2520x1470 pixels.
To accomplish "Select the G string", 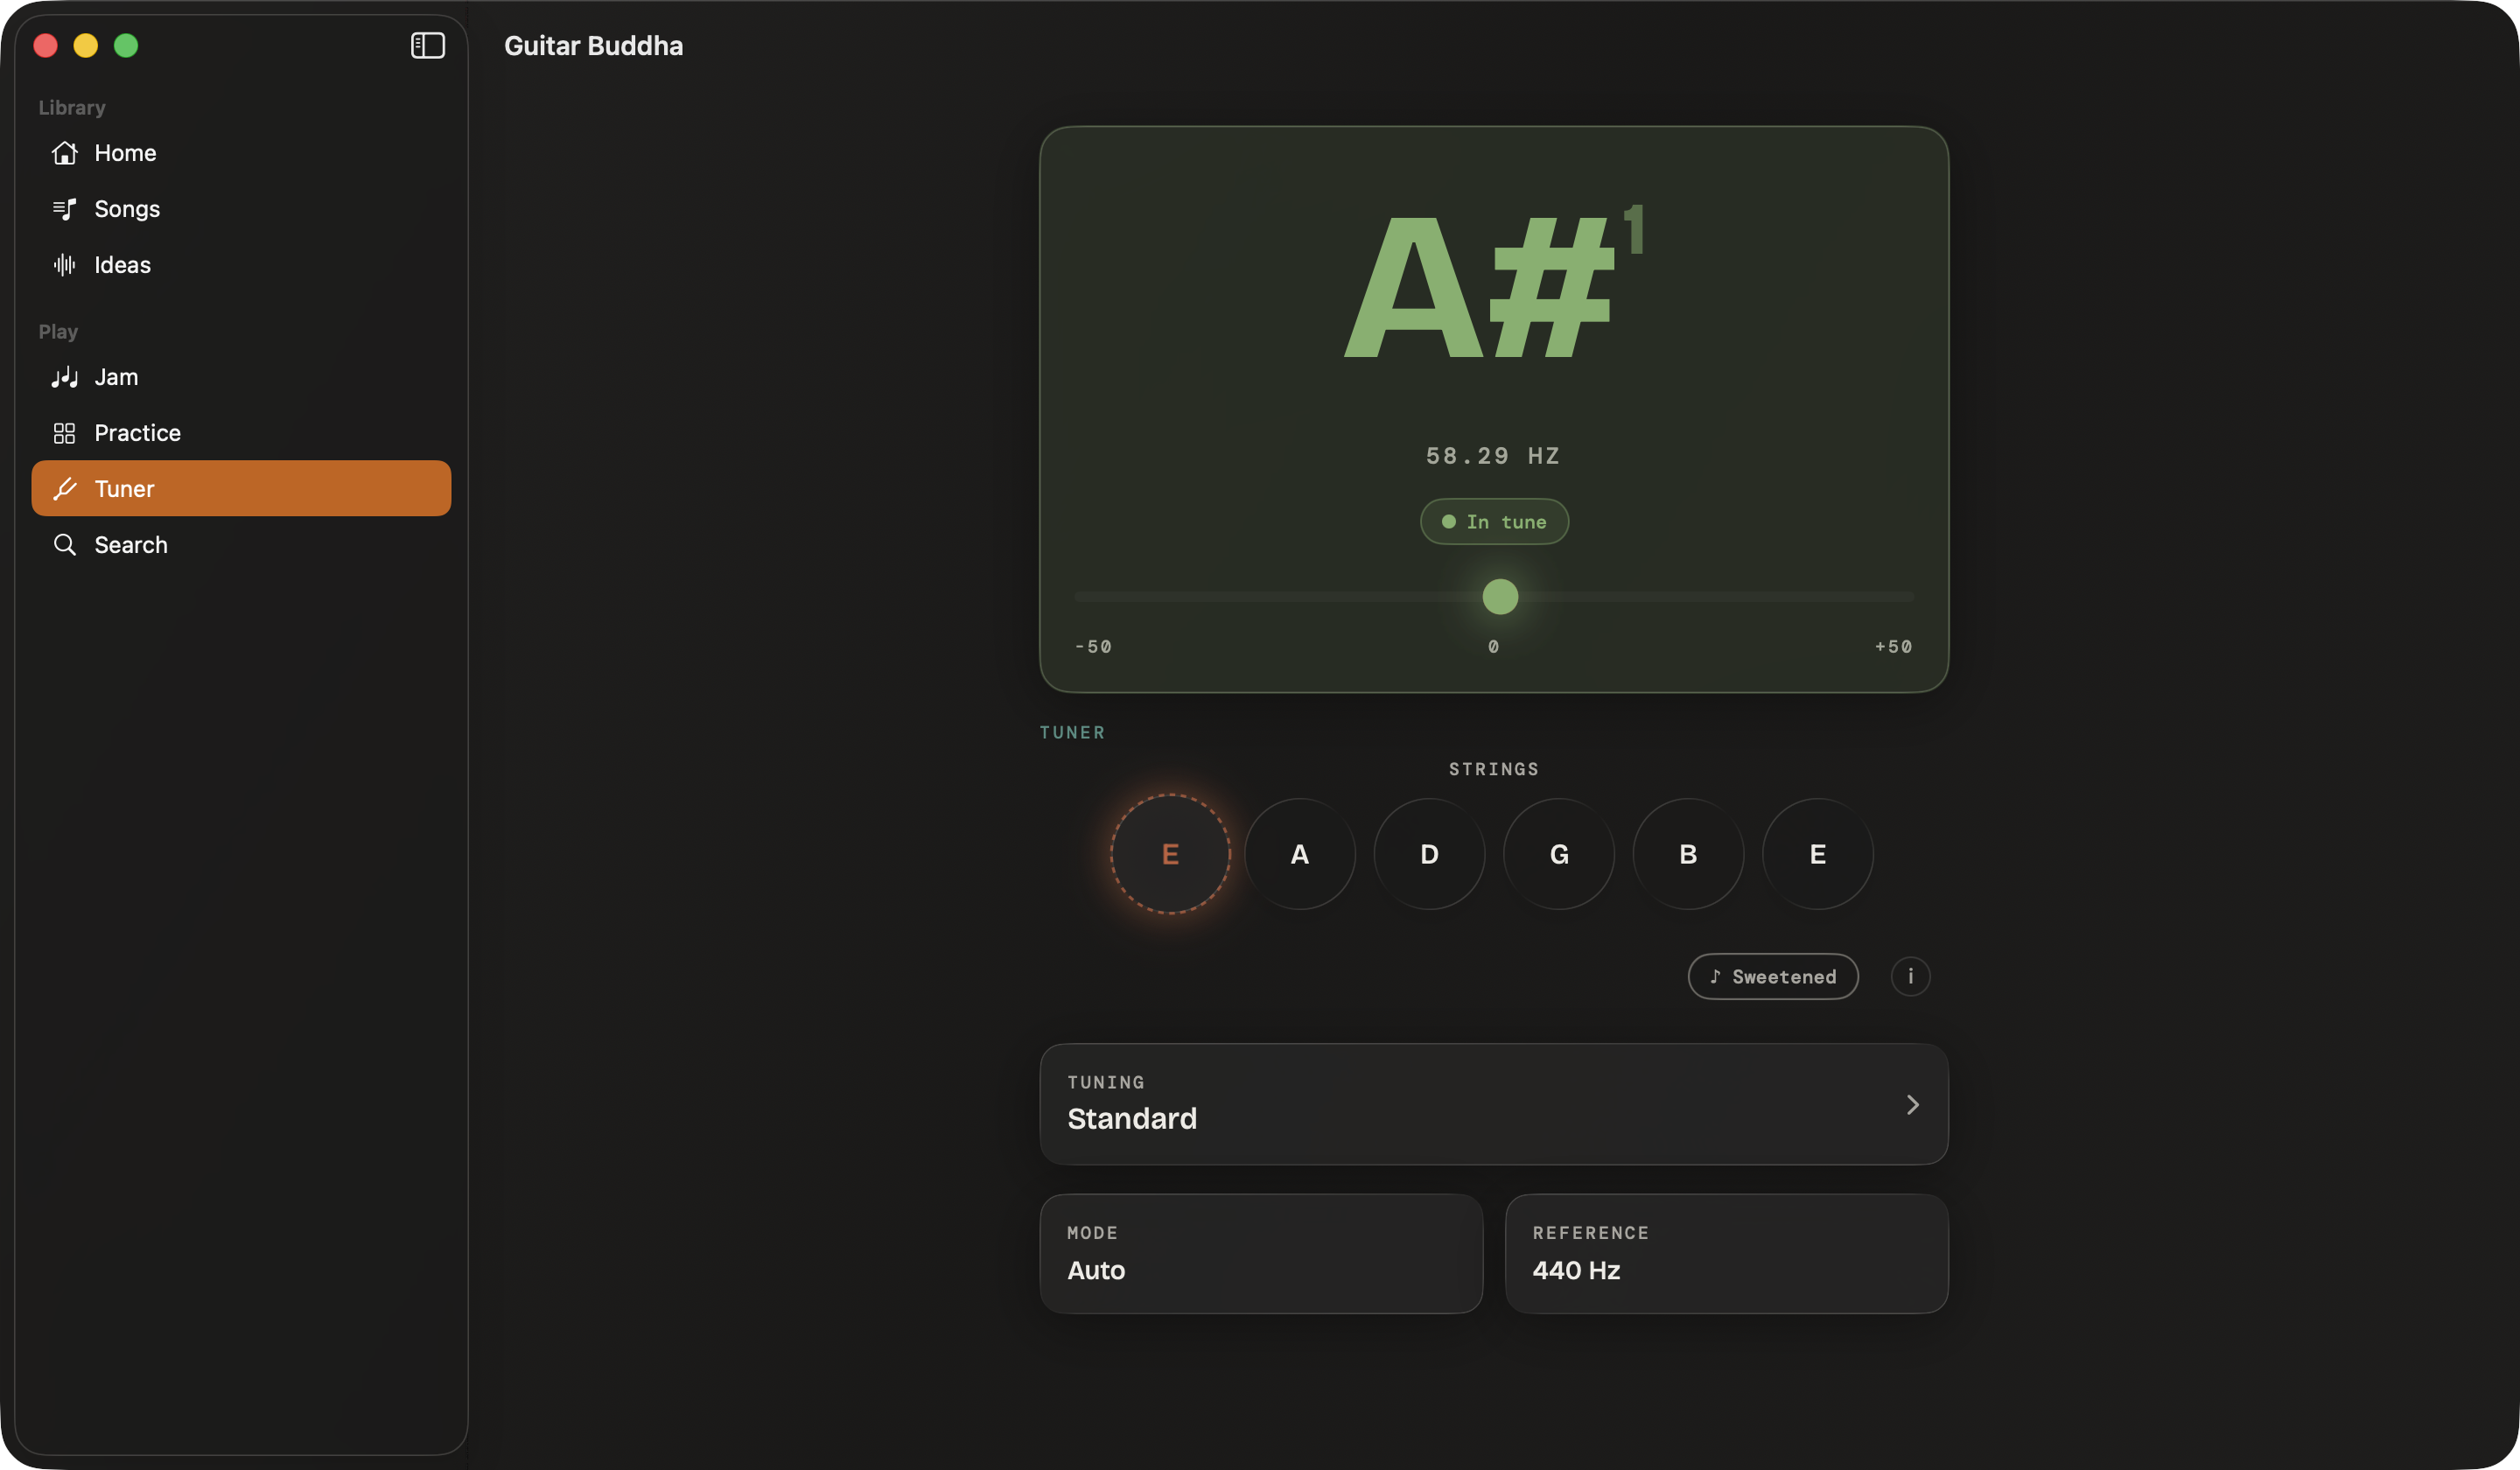I will pos(1559,854).
